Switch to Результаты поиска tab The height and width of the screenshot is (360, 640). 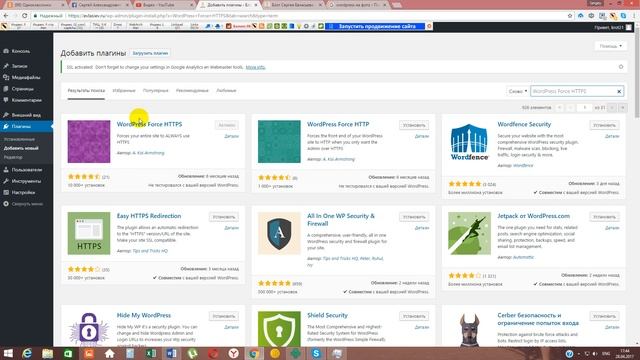click(86, 91)
